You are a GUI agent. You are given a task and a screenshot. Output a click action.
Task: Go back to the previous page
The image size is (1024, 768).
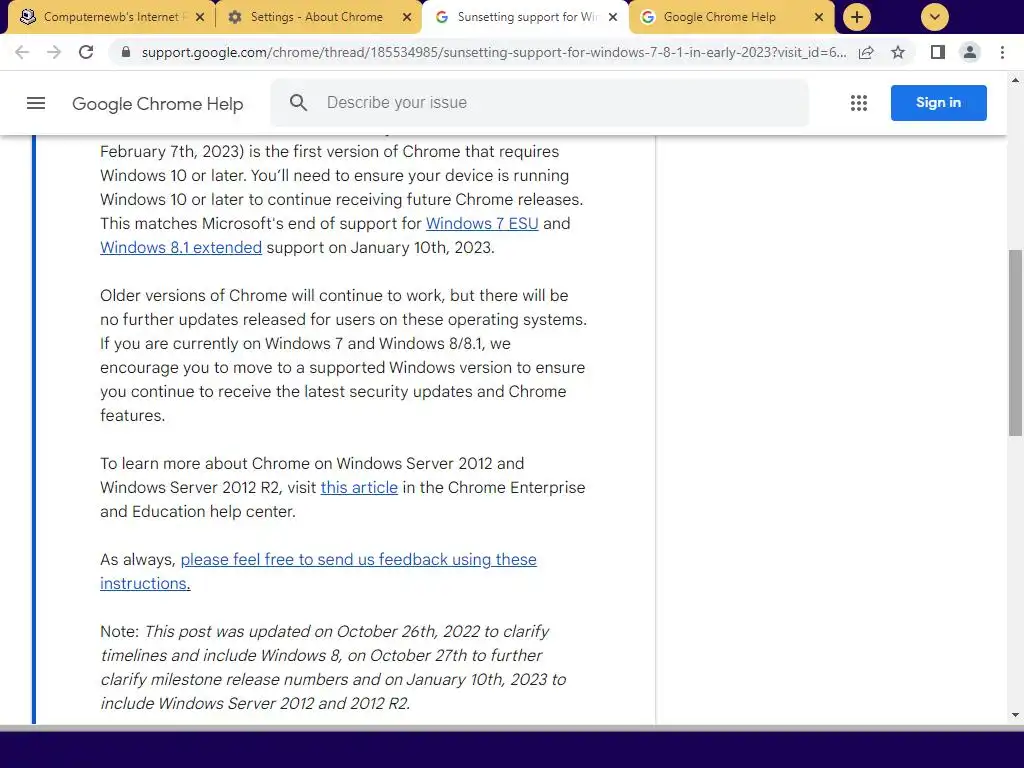(x=22, y=52)
